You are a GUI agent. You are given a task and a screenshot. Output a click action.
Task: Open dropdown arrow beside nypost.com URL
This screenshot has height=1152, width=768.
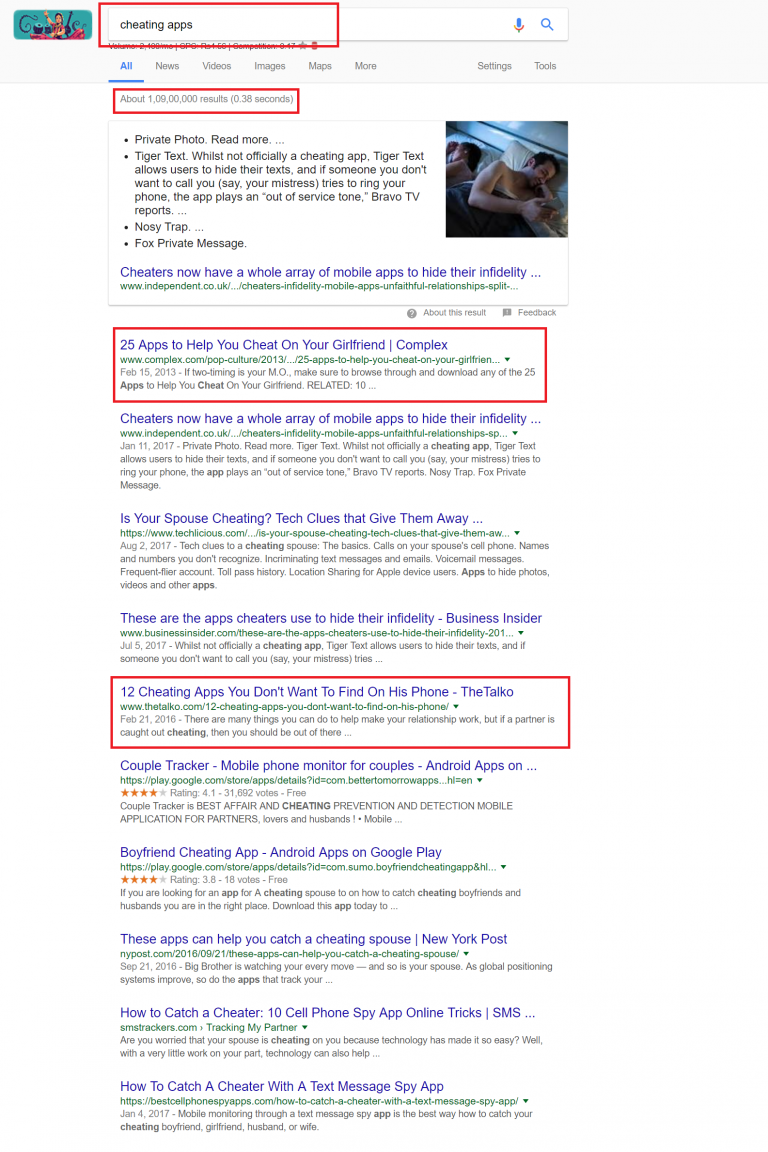click(x=466, y=954)
